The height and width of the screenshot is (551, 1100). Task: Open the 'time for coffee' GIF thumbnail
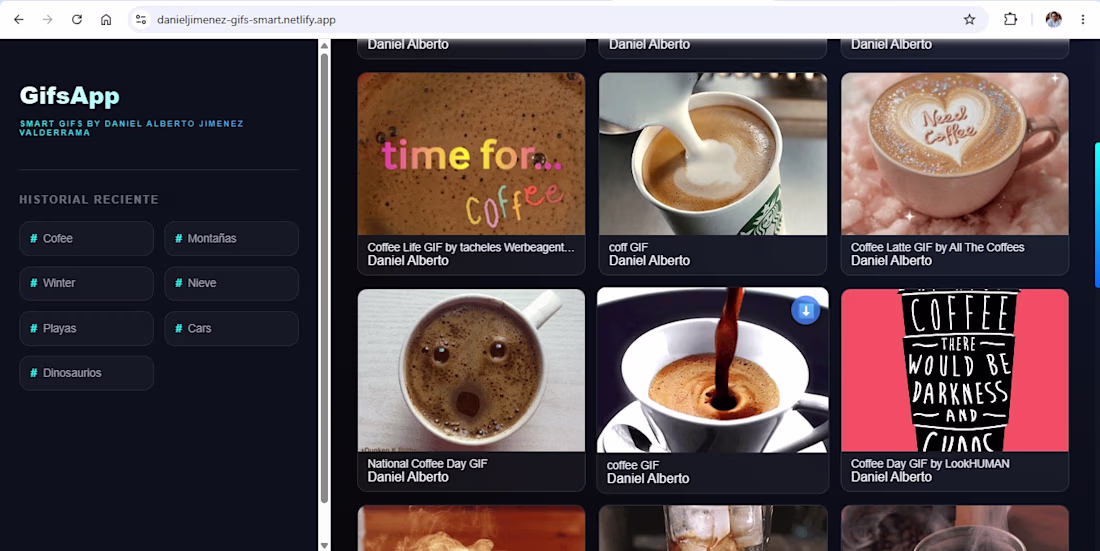471,154
